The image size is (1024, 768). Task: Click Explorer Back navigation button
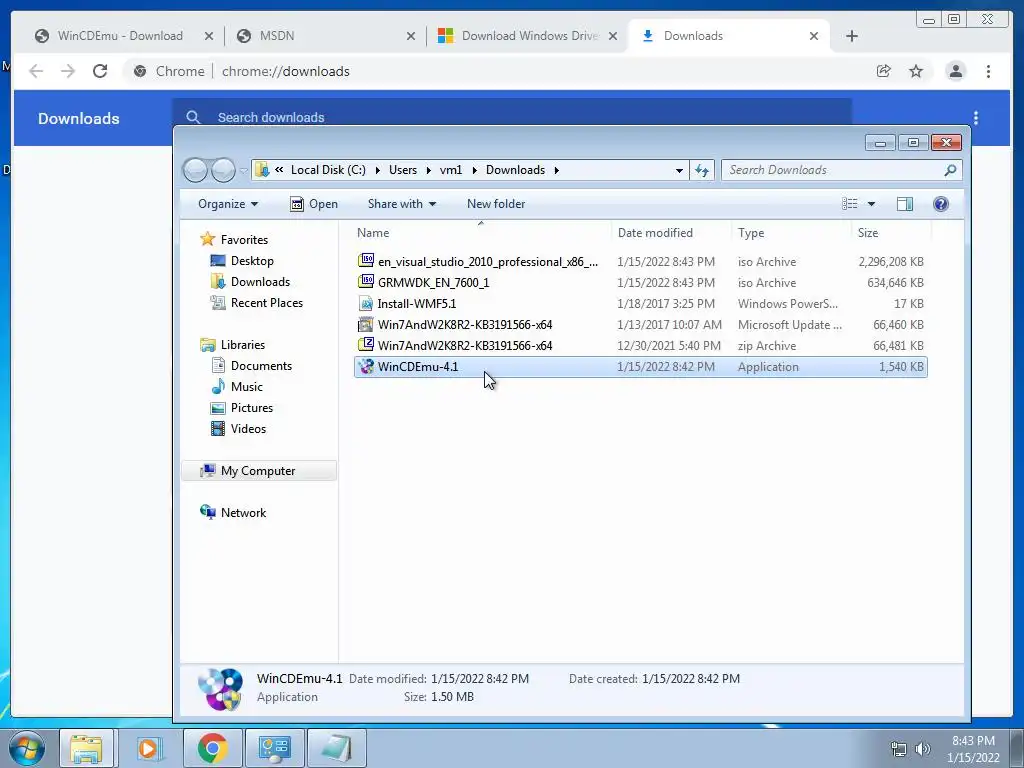point(195,170)
